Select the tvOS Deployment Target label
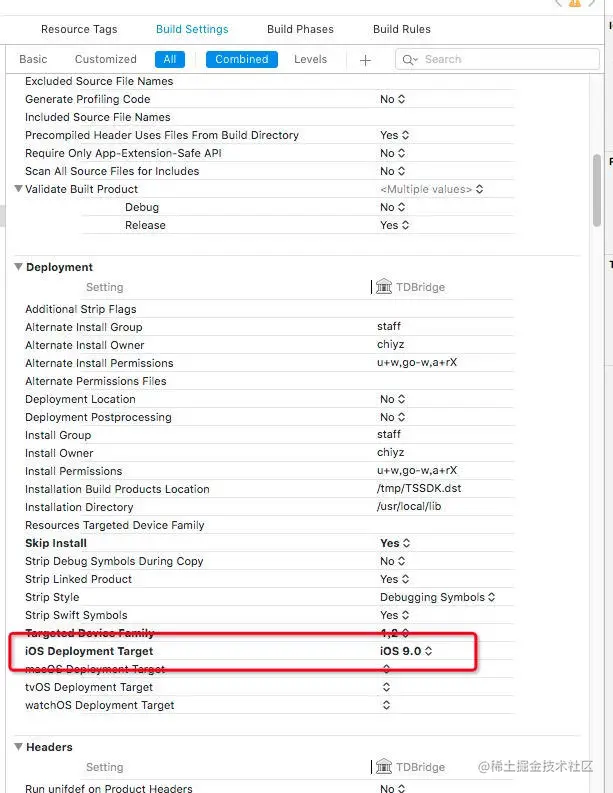This screenshot has width=613, height=793. [89, 687]
